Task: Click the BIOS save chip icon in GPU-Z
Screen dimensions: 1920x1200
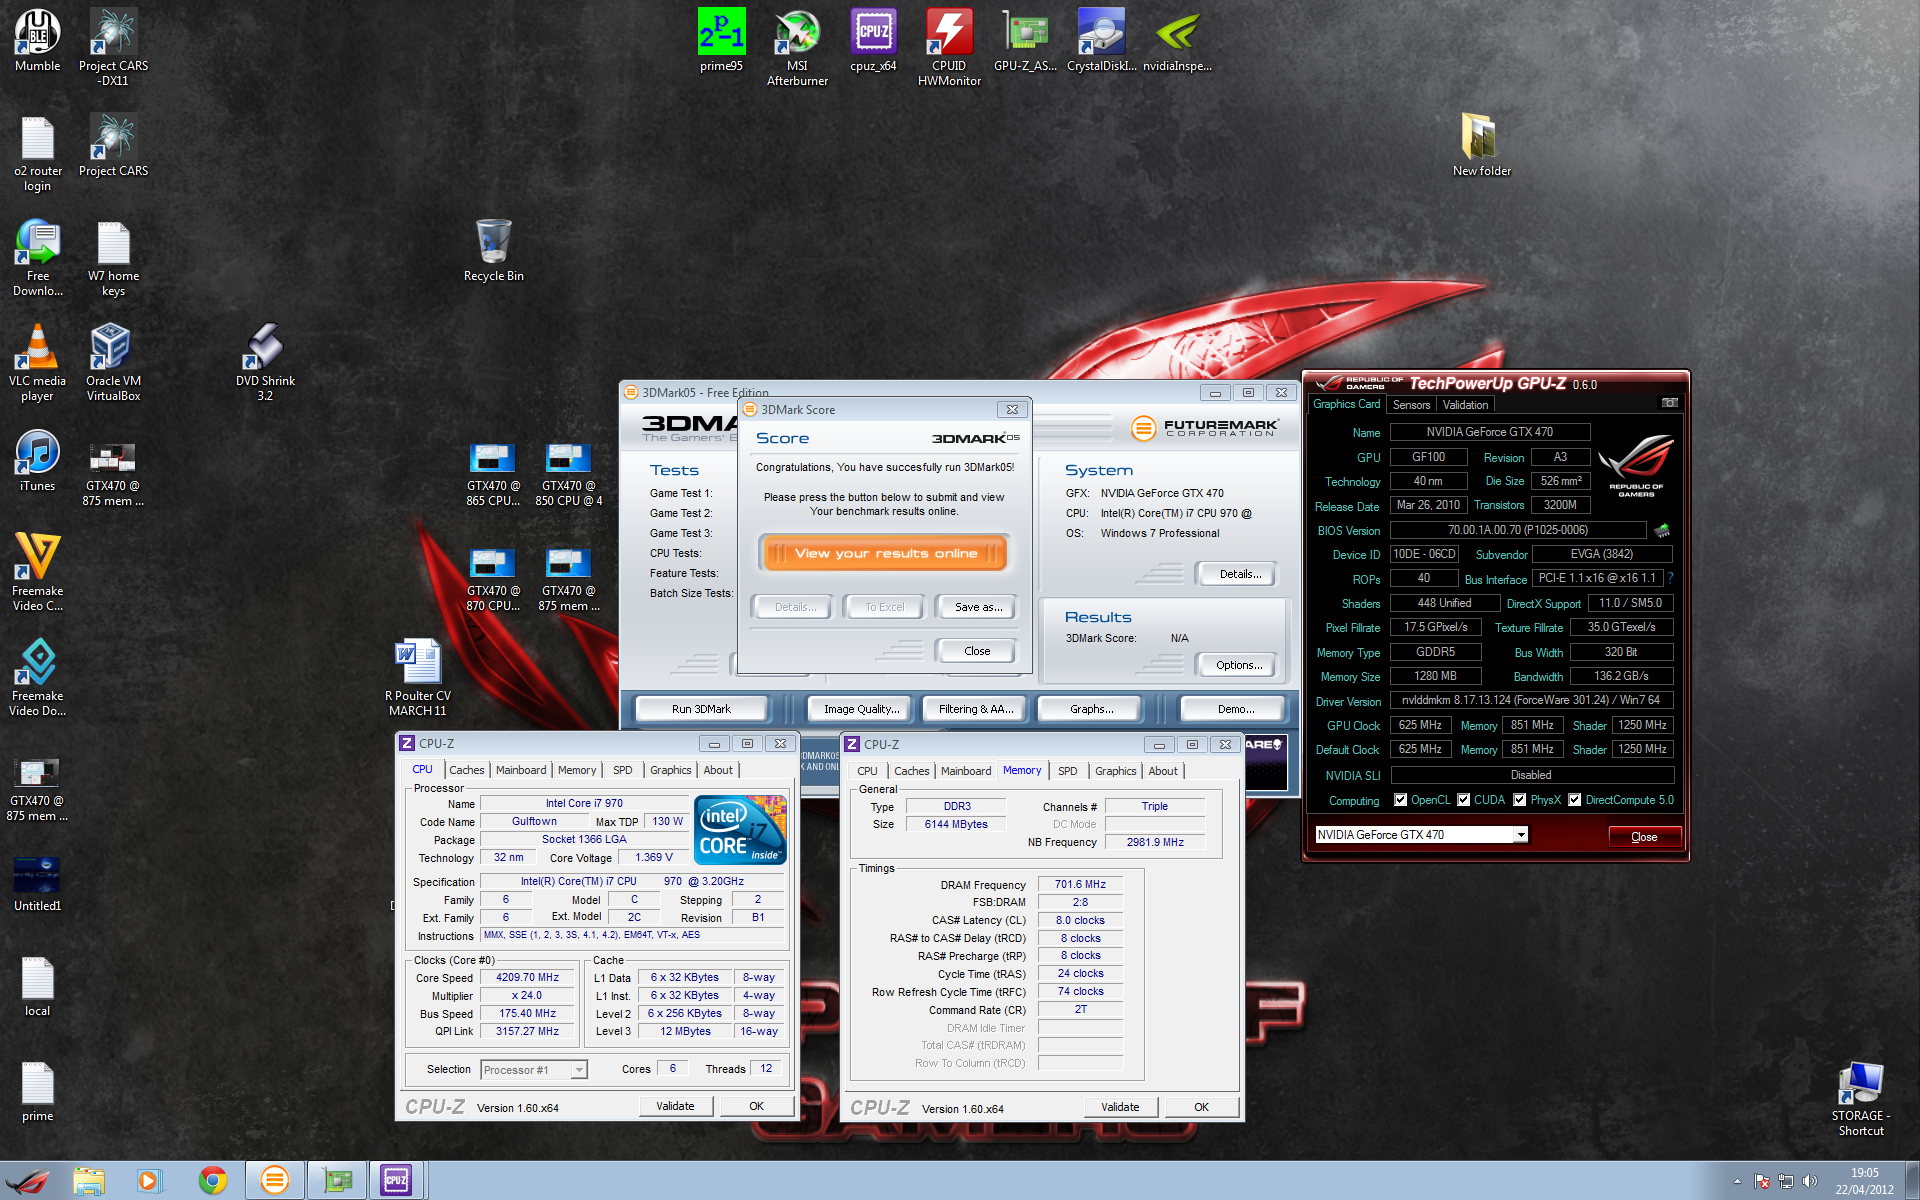Action: point(1662,530)
